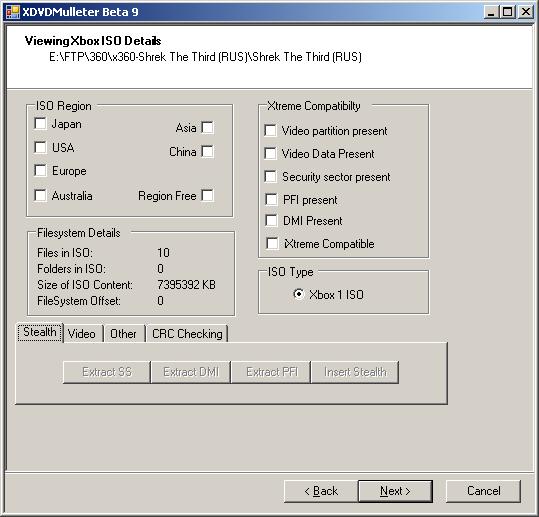Maximize the XDVDMulleter window
The height and width of the screenshot is (517, 539).
pyautogui.click(x=507, y=12)
